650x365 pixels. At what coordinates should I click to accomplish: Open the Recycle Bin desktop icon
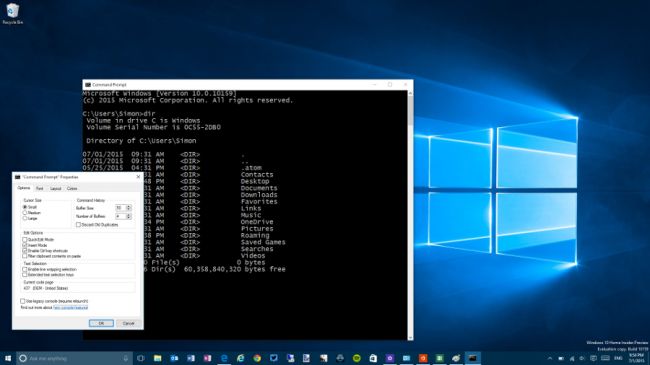click(12, 13)
